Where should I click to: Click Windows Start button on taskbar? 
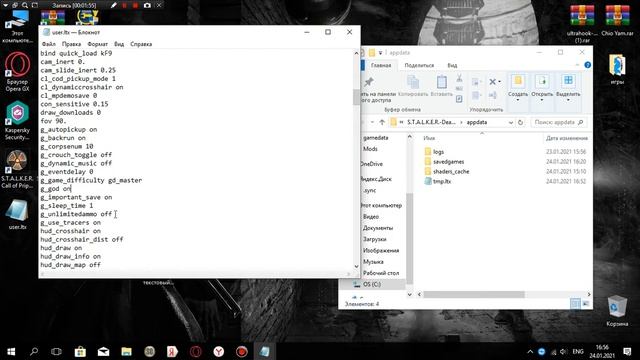11,351
